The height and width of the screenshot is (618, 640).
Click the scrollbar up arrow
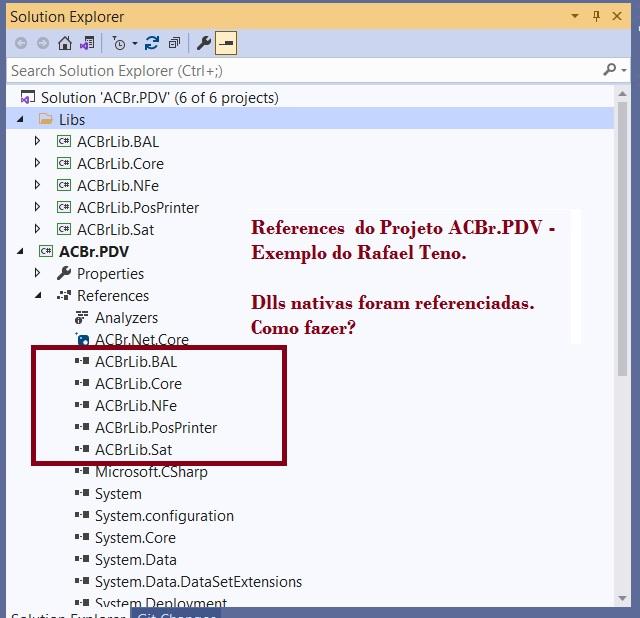click(x=622, y=94)
